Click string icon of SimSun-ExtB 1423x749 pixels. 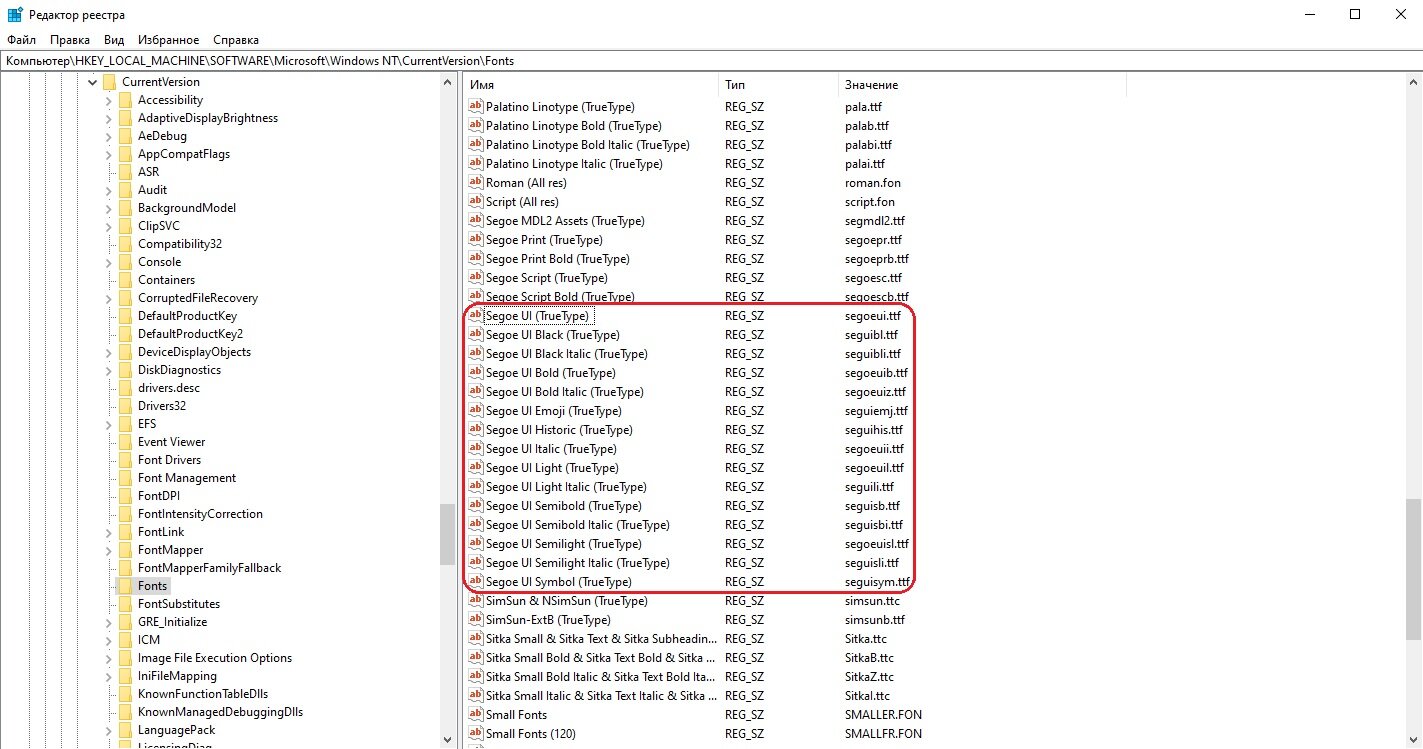point(476,620)
